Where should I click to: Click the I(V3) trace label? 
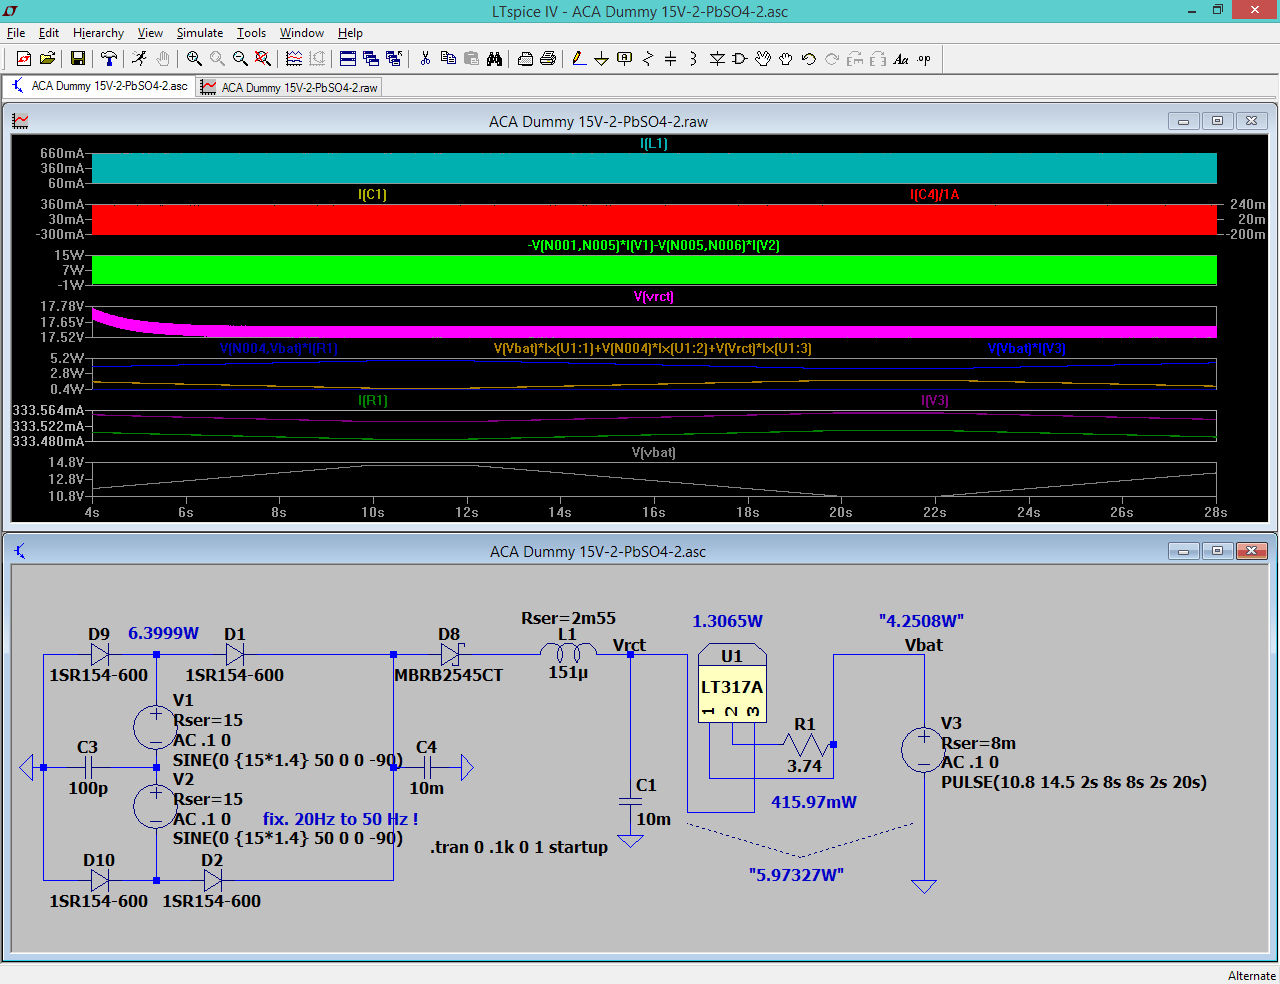click(934, 401)
